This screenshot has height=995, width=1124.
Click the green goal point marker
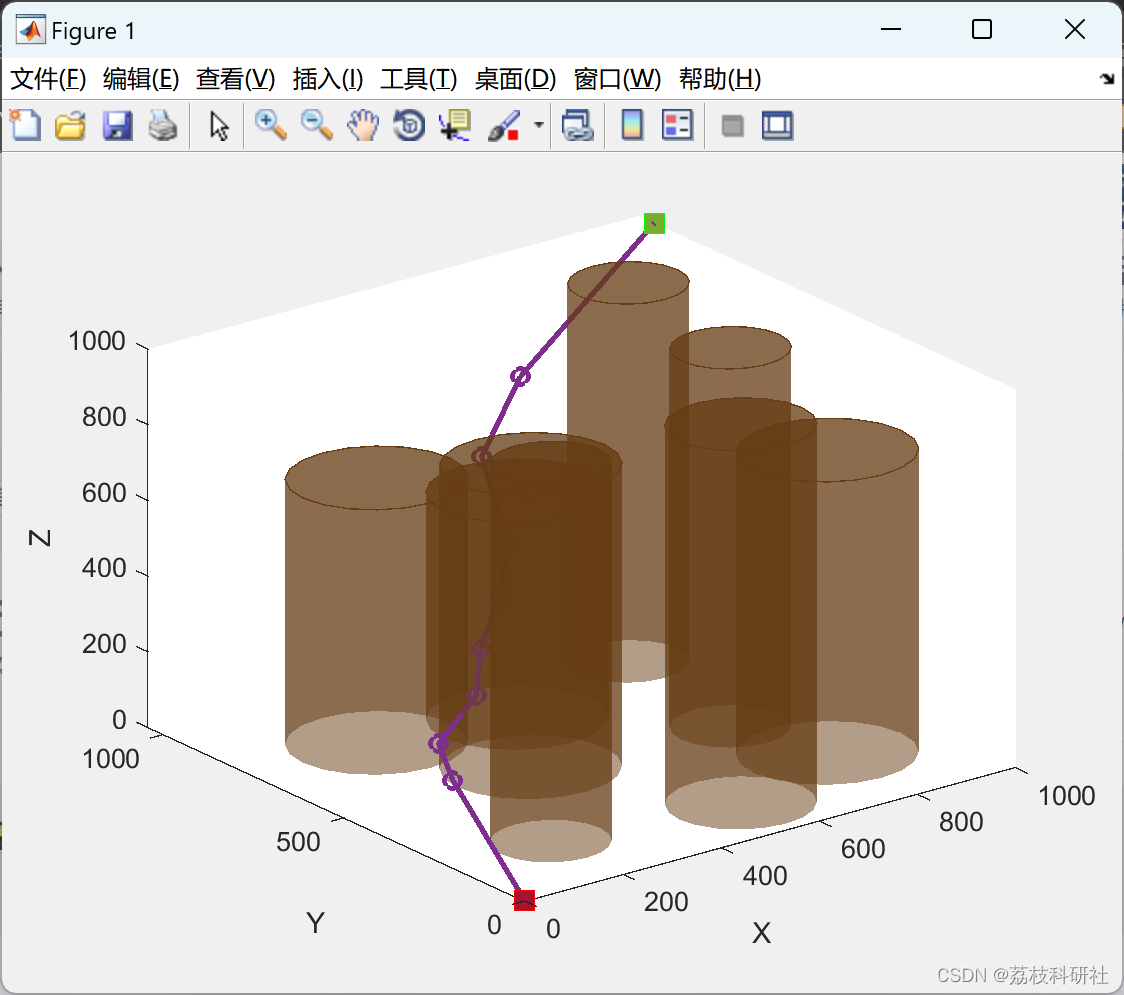654,224
